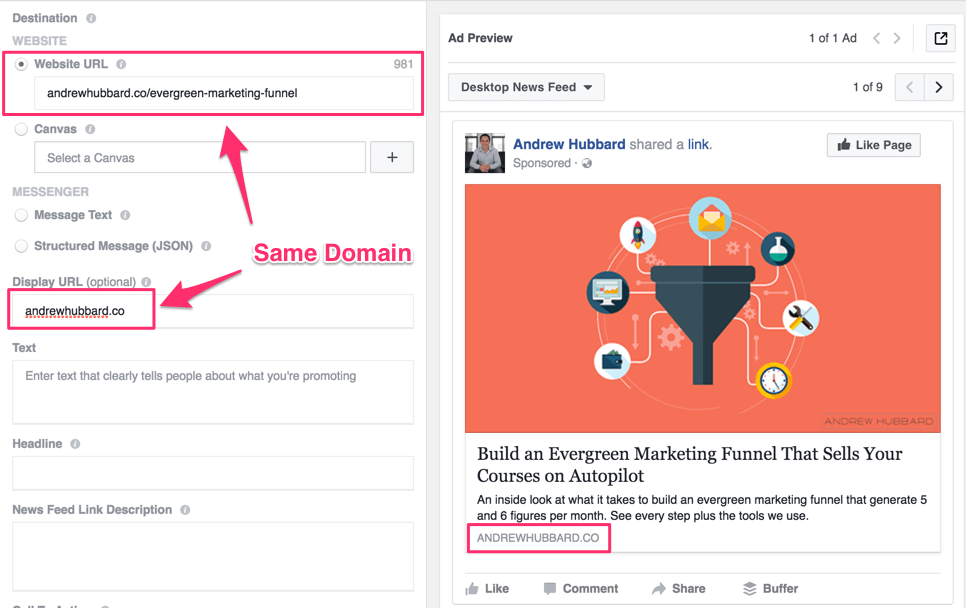Click the add Canvas plus button
The height and width of the screenshot is (608, 966).
[x=392, y=157]
